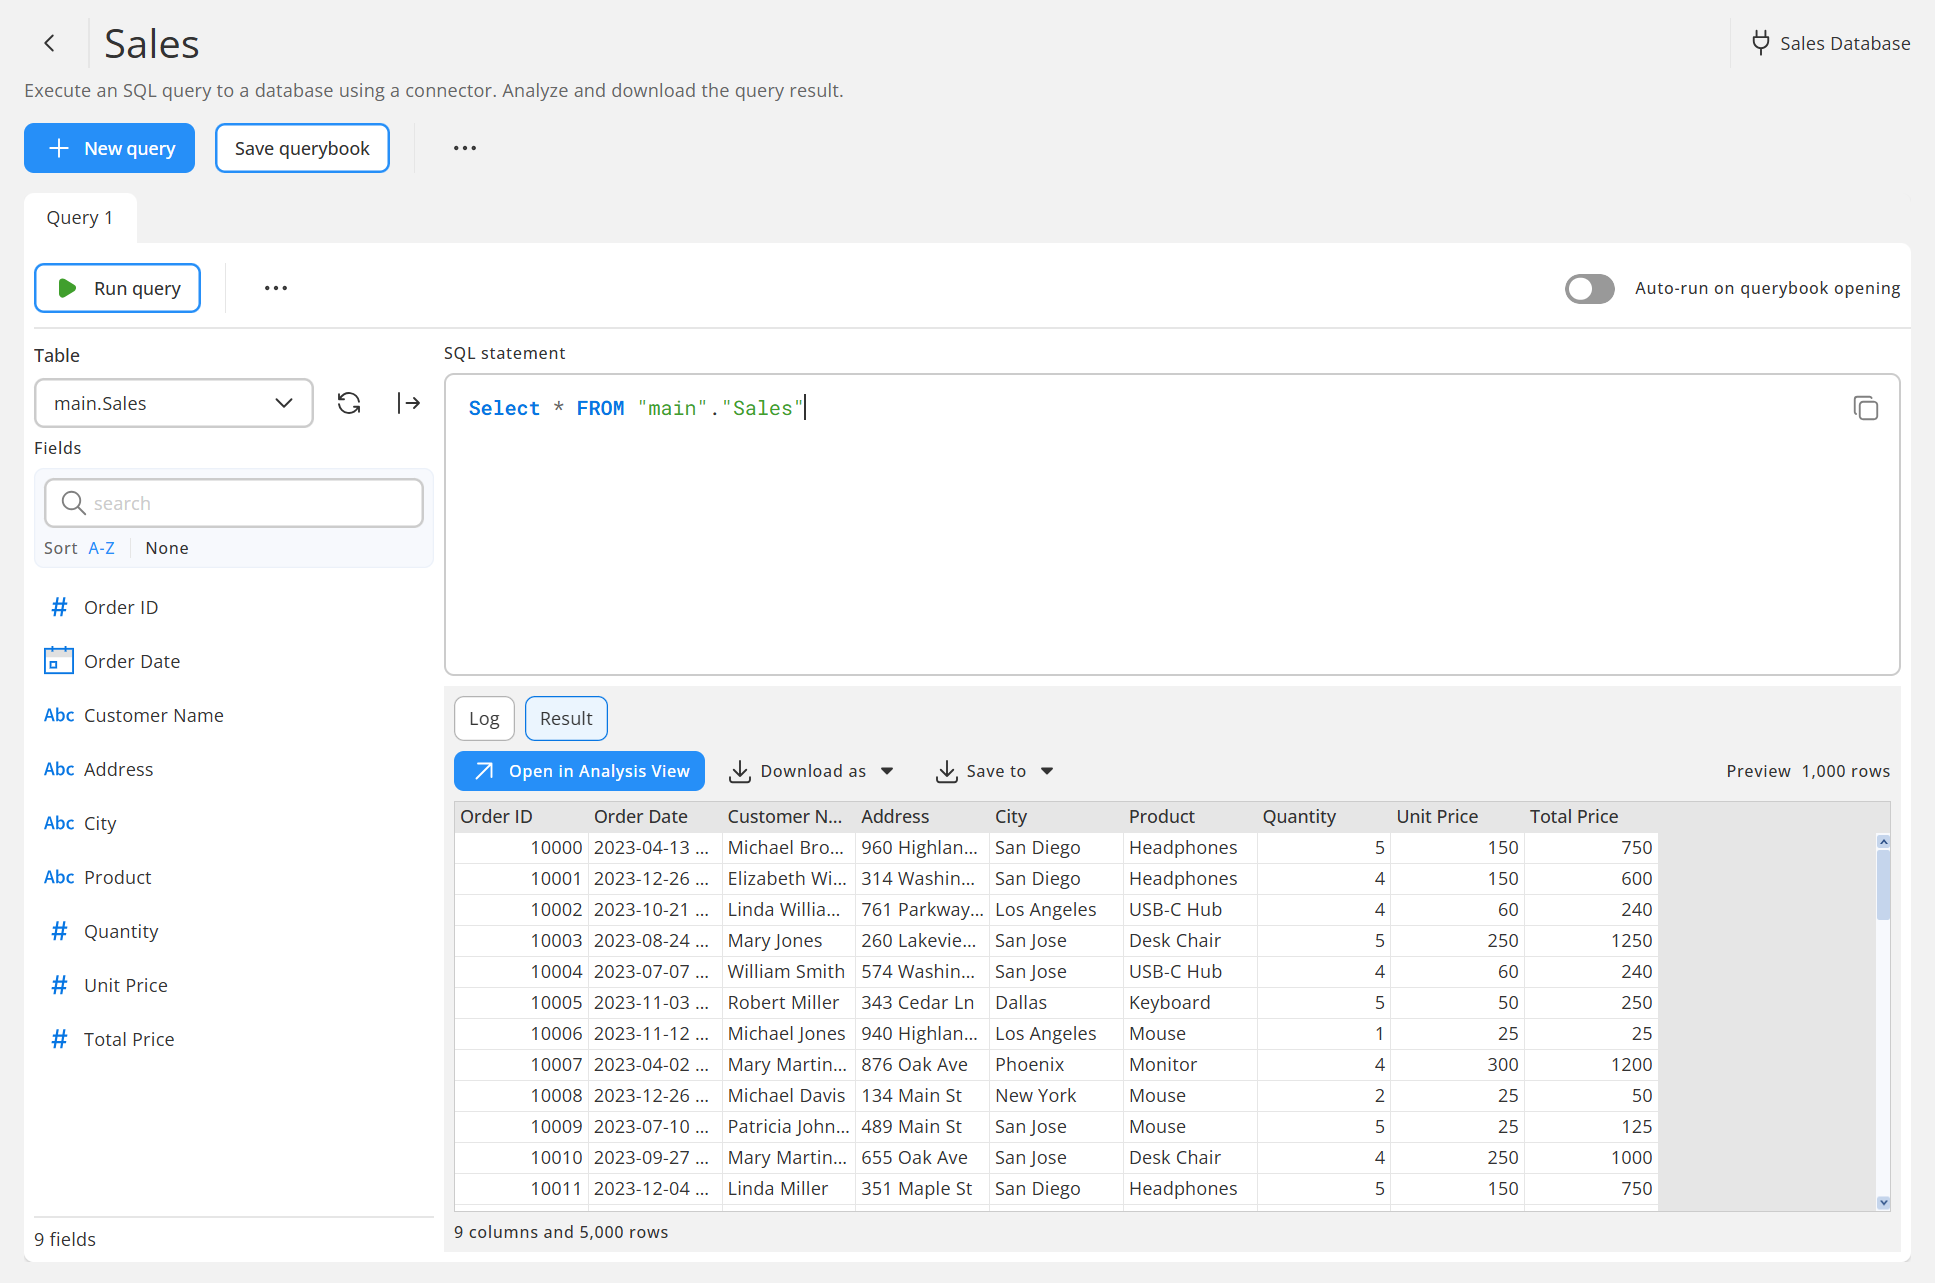Click the Patricia John... customer cell
This screenshot has width=1935, height=1283.
[789, 1126]
